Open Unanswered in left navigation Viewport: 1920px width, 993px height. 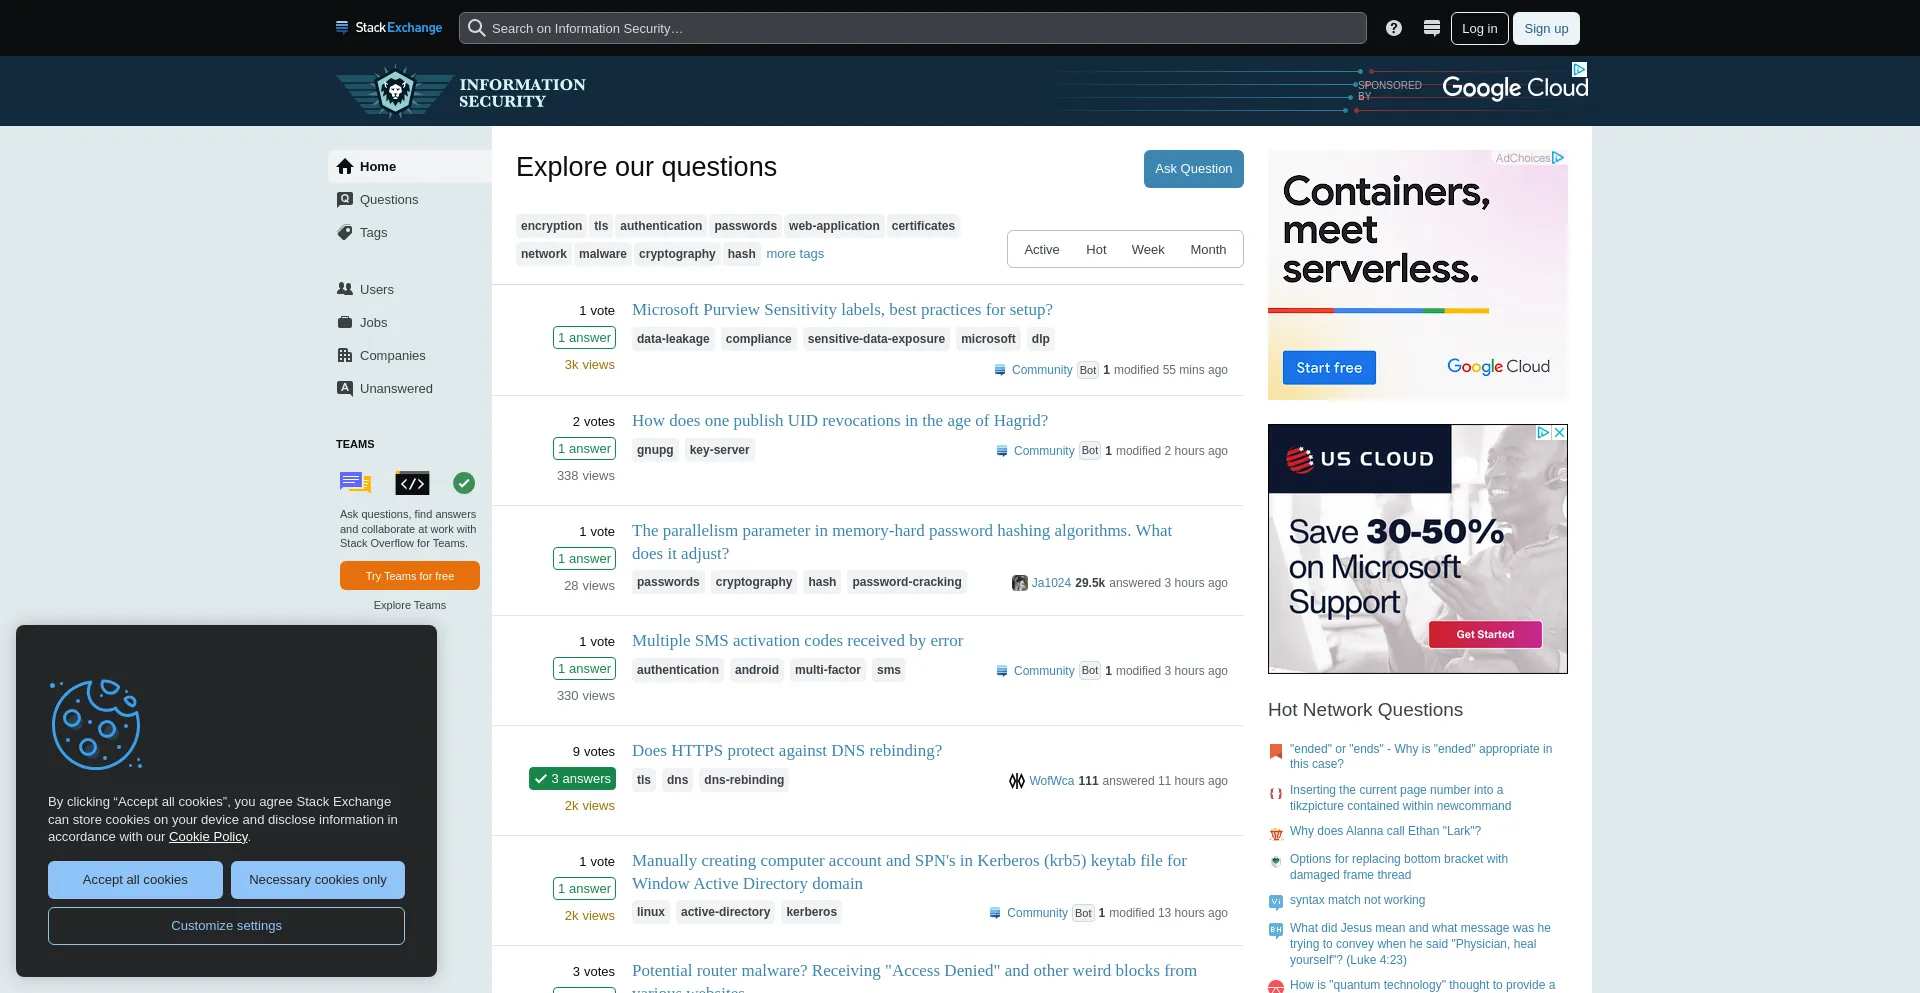pyautogui.click(x=410, y=388)
